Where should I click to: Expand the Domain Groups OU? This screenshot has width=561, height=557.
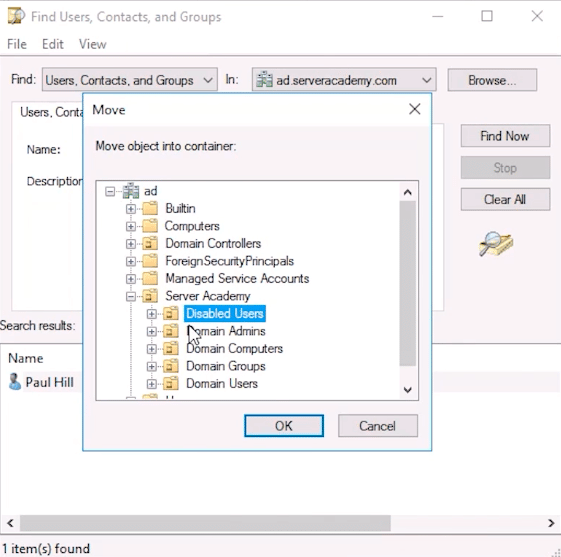(x=151, y=367)
